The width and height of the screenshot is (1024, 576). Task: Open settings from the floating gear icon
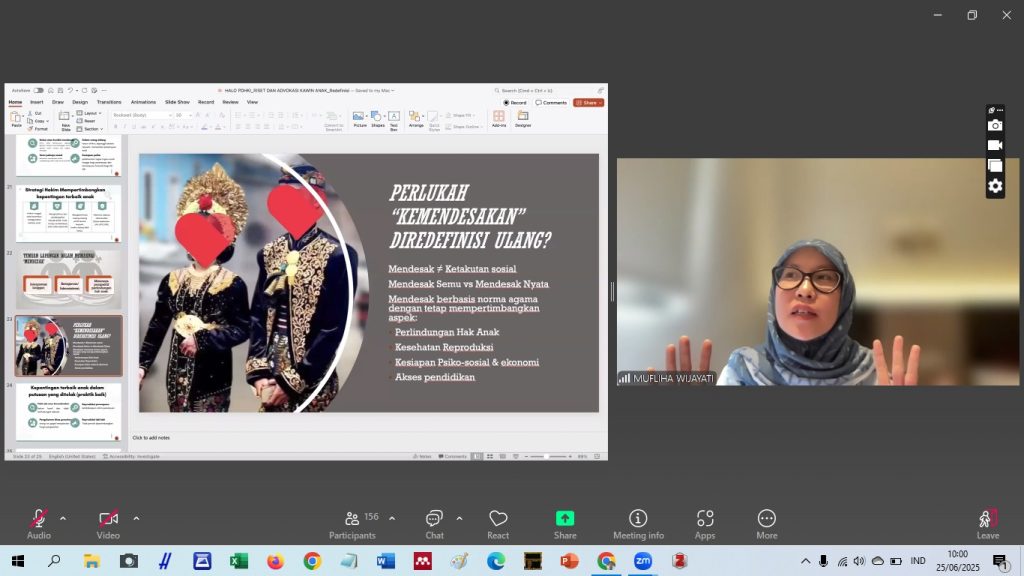[x=995, y=186]
